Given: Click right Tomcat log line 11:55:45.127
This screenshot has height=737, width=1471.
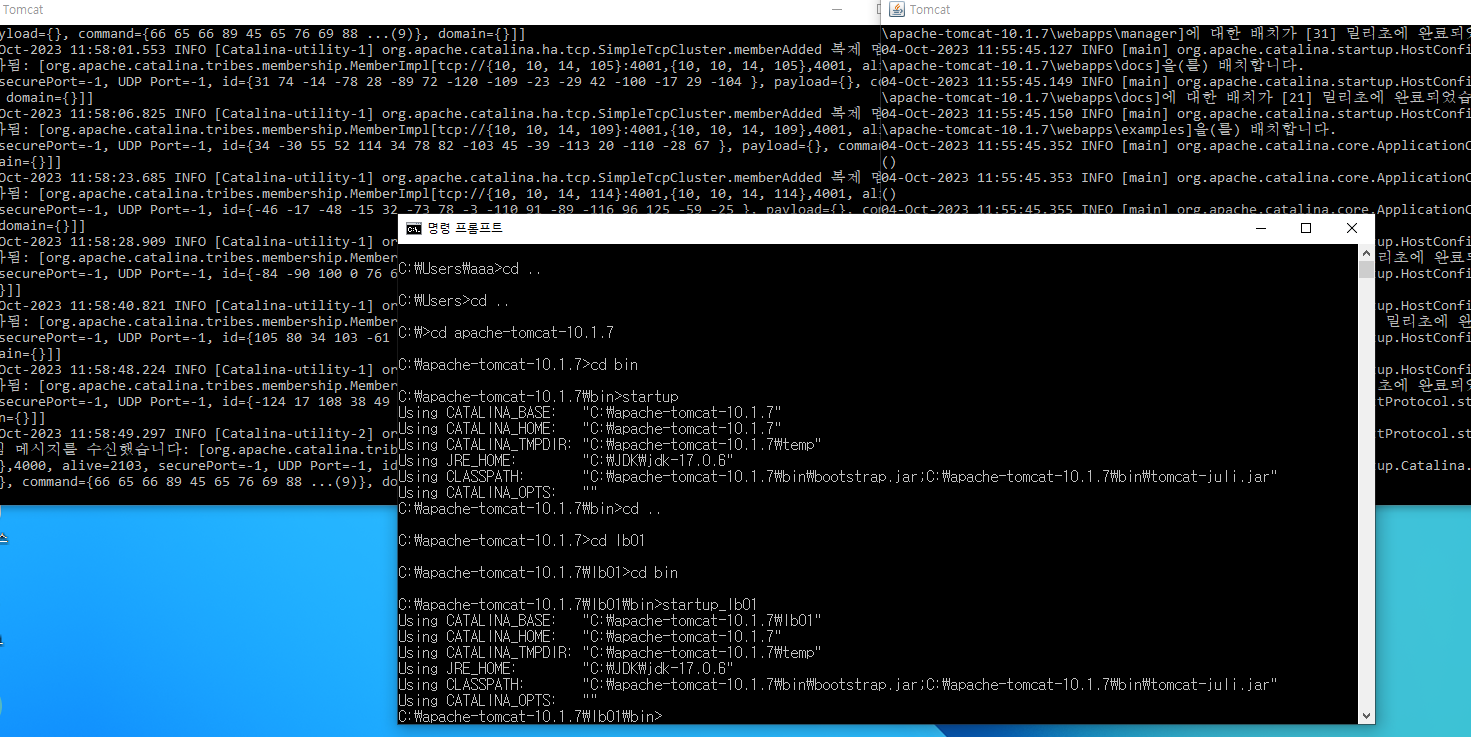Looking at the screenshot, I should [1176, 49].
